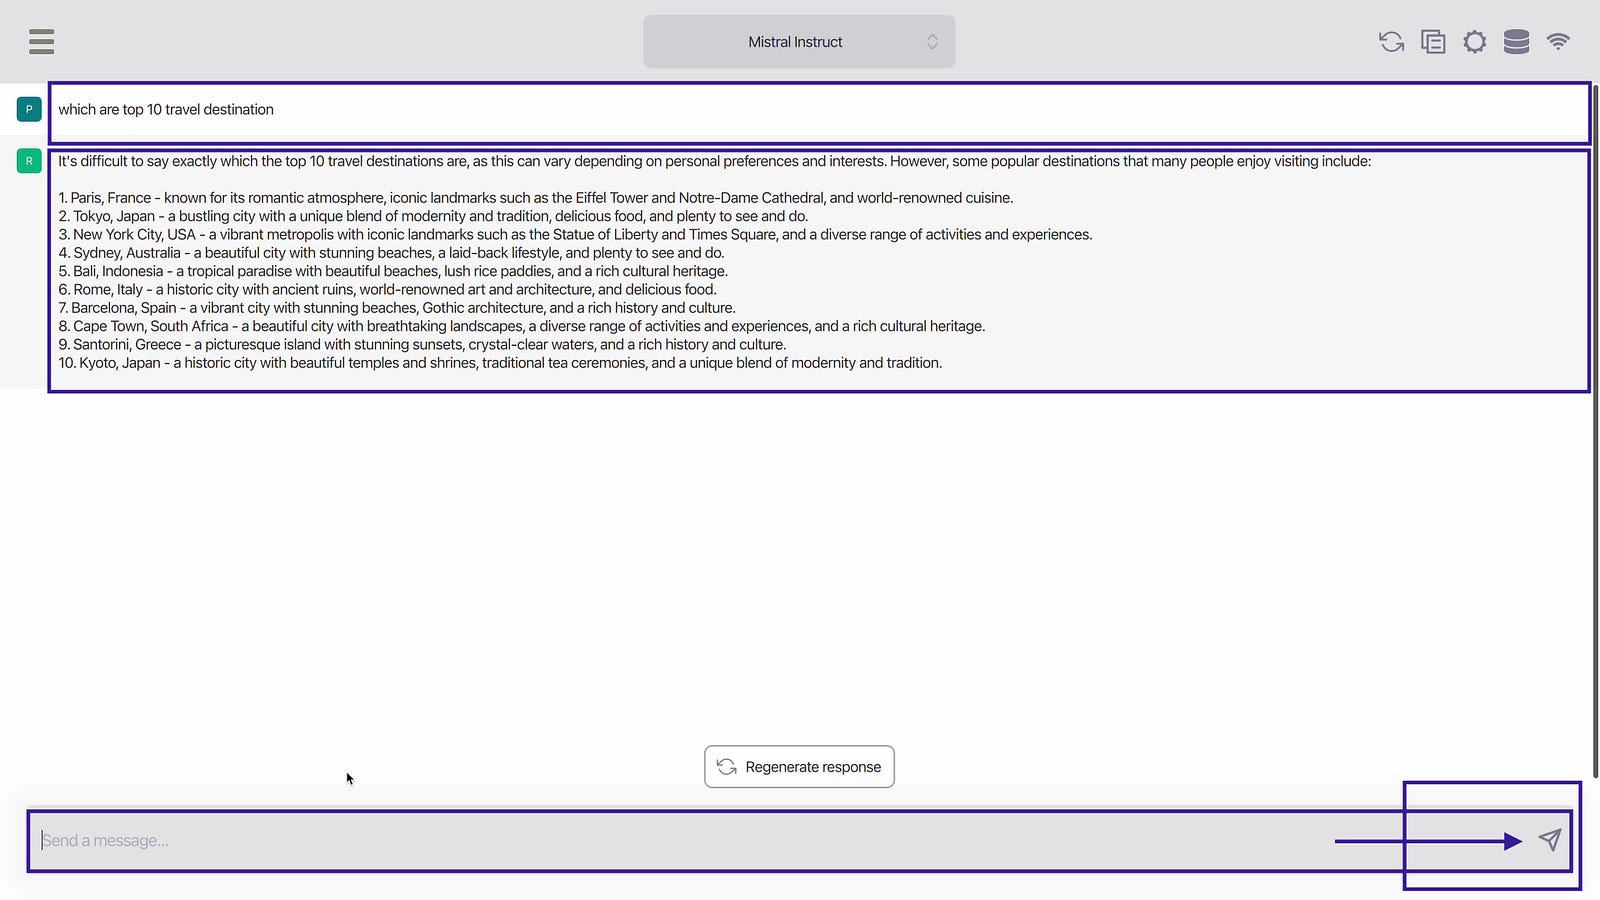
Task: Focus the 'Send a message...' input field
Action: tap(680, 840)
